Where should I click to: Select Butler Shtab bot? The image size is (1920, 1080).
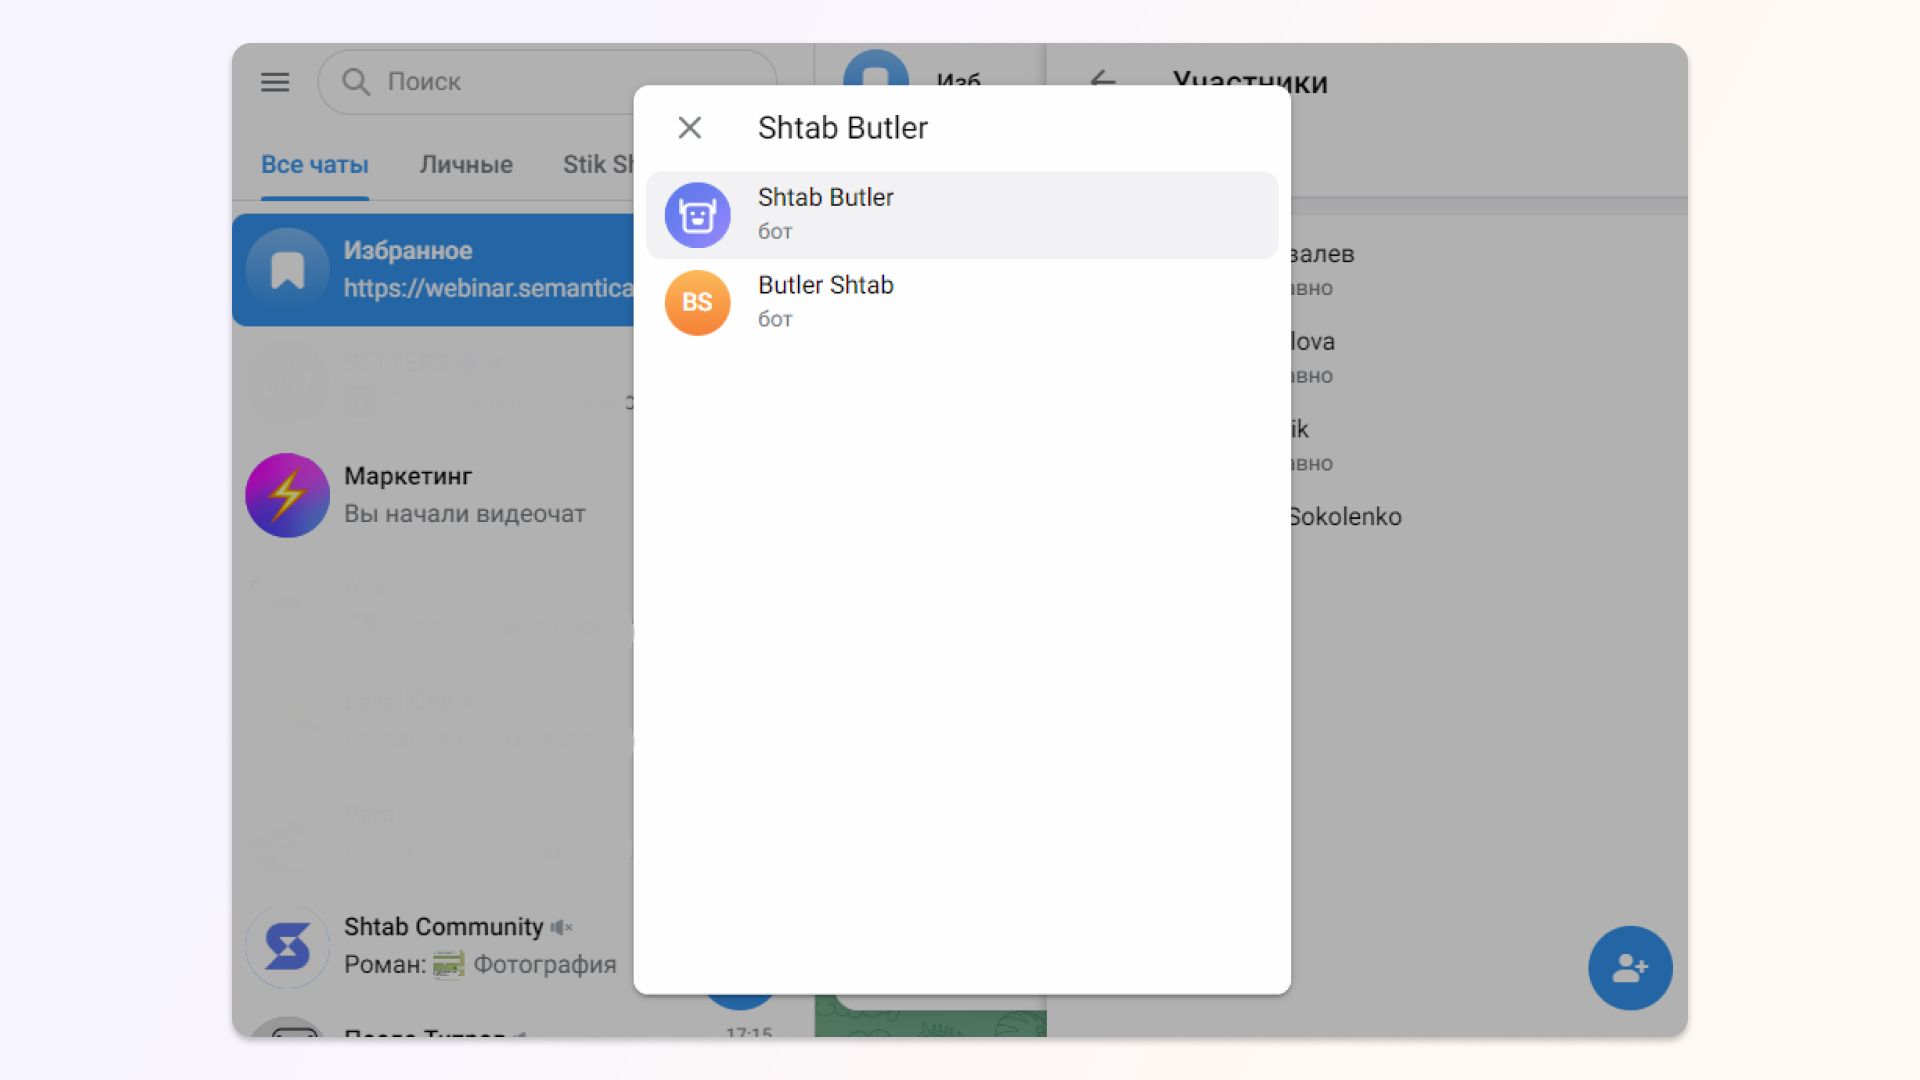960,301
